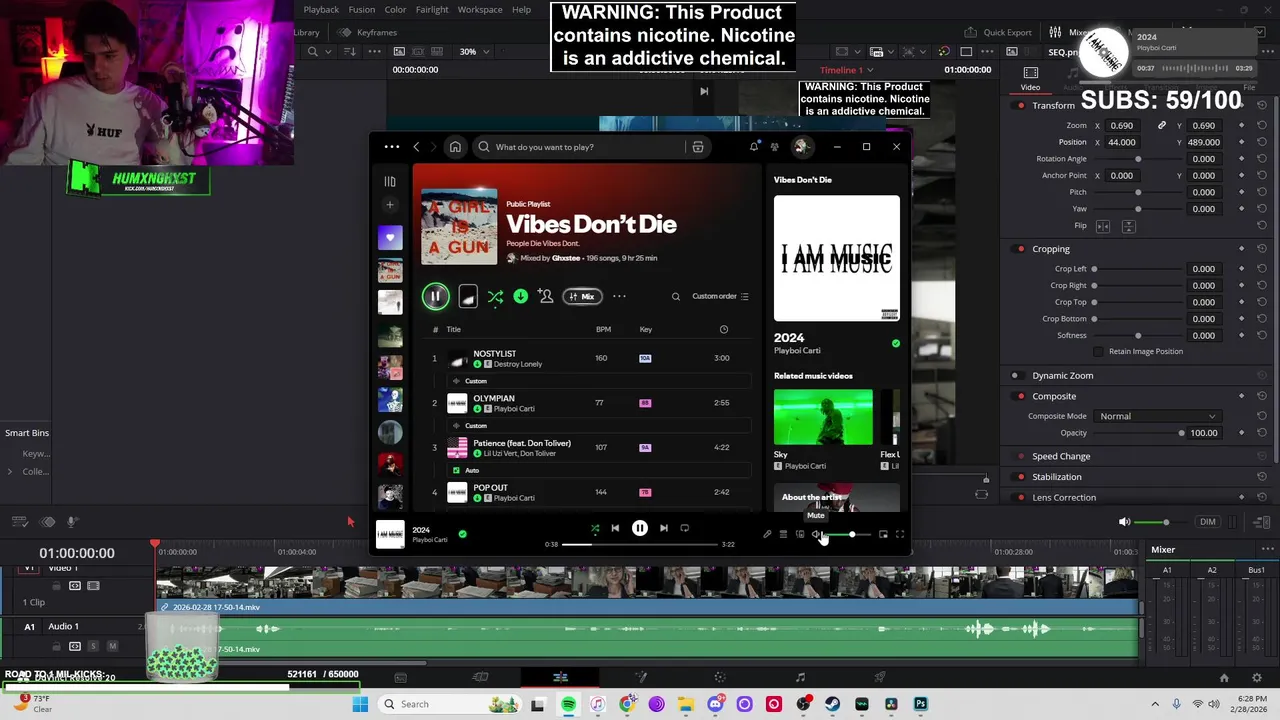1280x720 pixels.
Task: Open the Fusion menu in DaVinci Resolve
Action: tap(362, 10)
